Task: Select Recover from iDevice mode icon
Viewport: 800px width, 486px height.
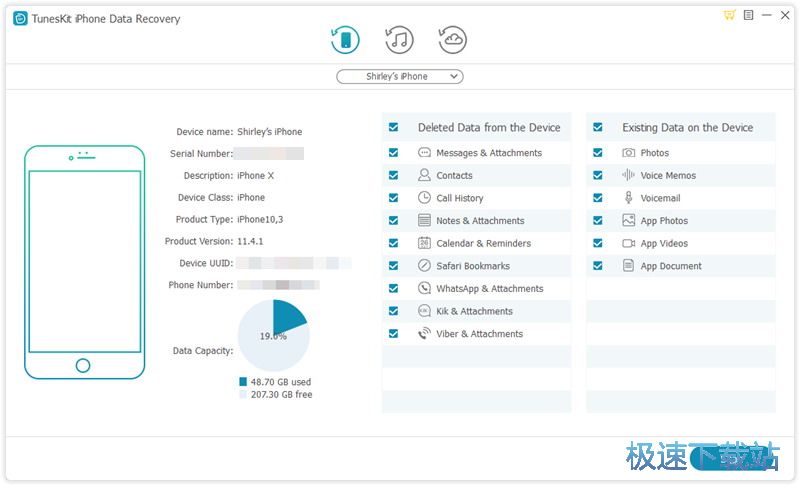Action: (x=345, y=40)
